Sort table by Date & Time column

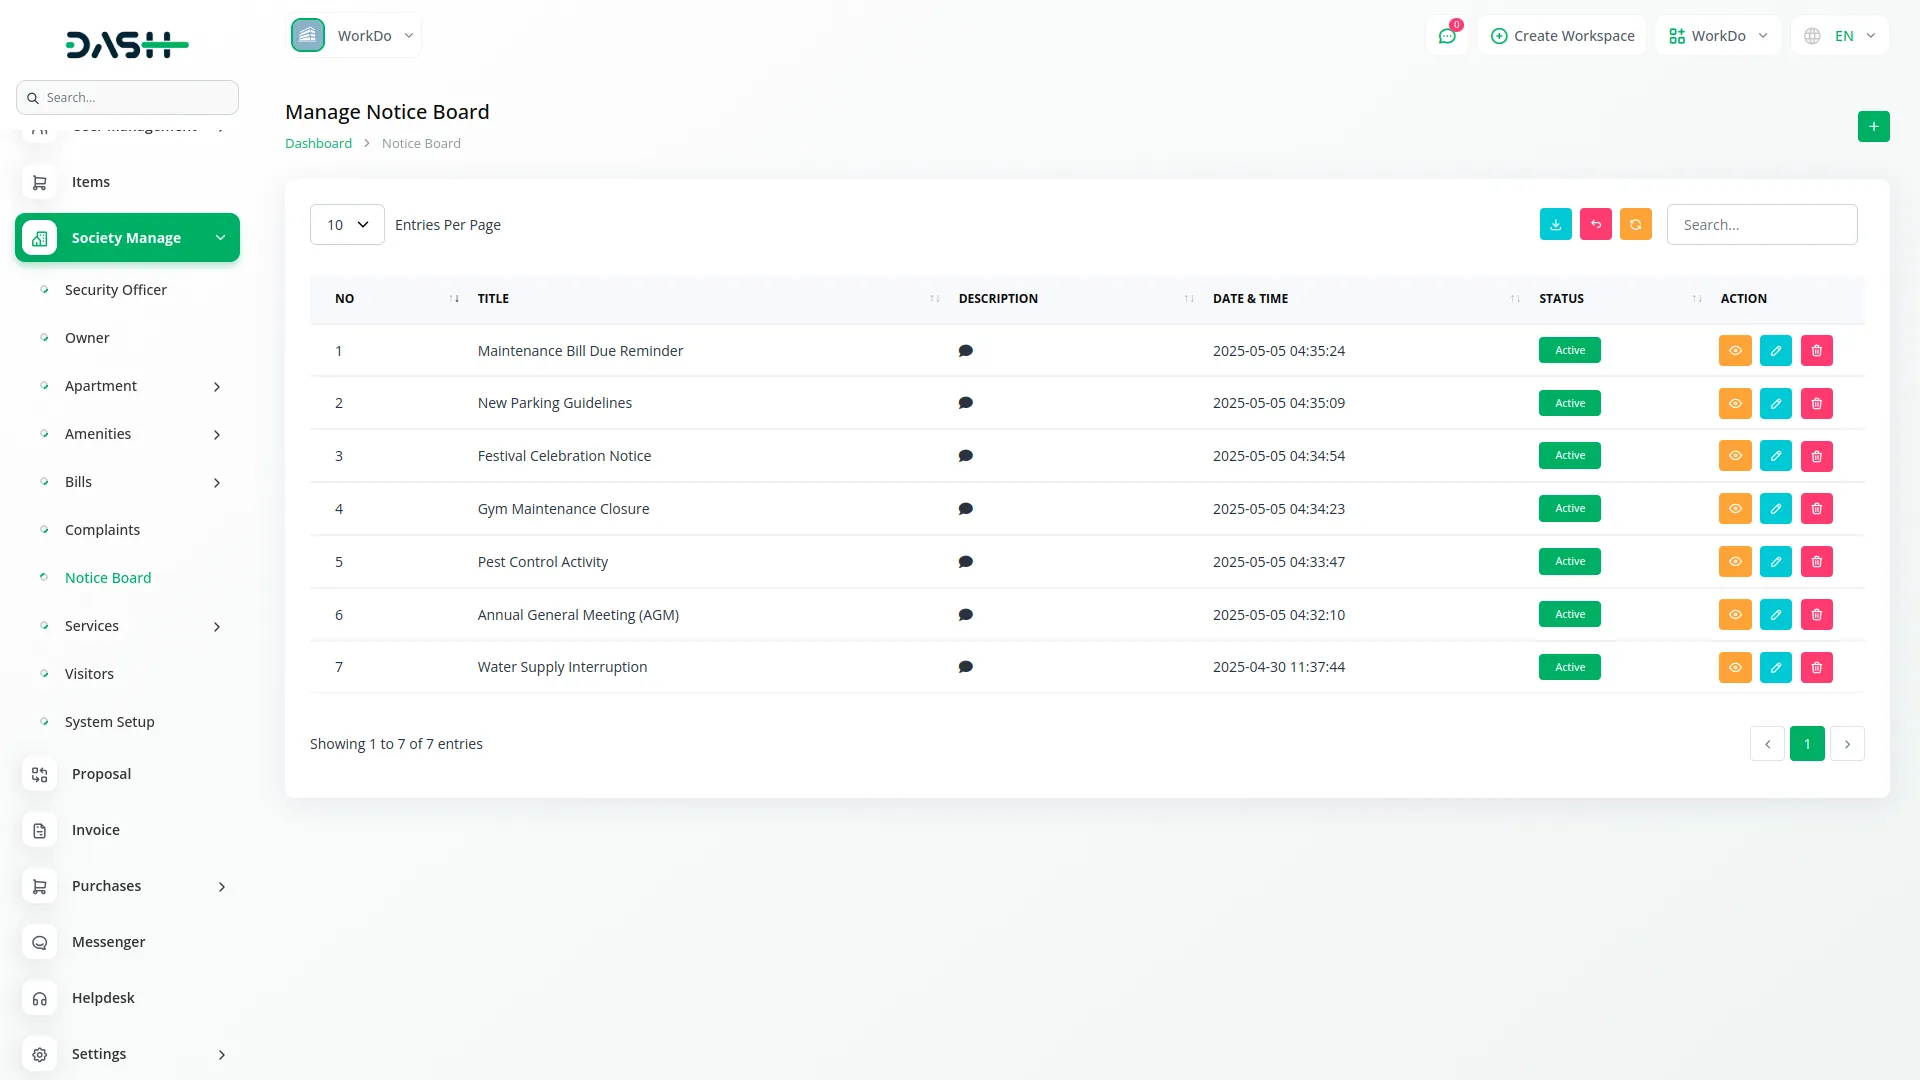pos(1250,299)
